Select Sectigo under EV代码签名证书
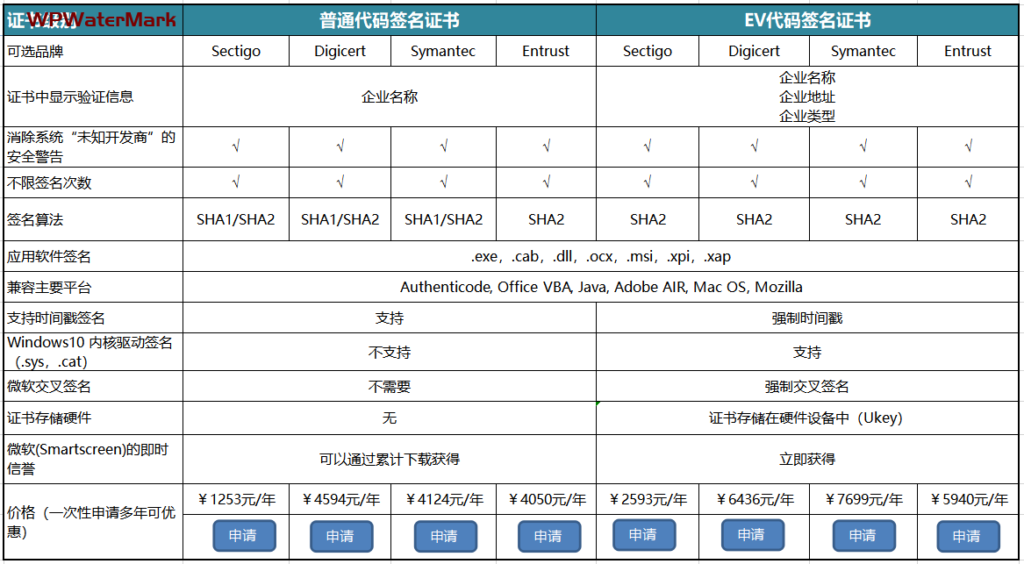The image size is (1024, 564). (648, 51)
